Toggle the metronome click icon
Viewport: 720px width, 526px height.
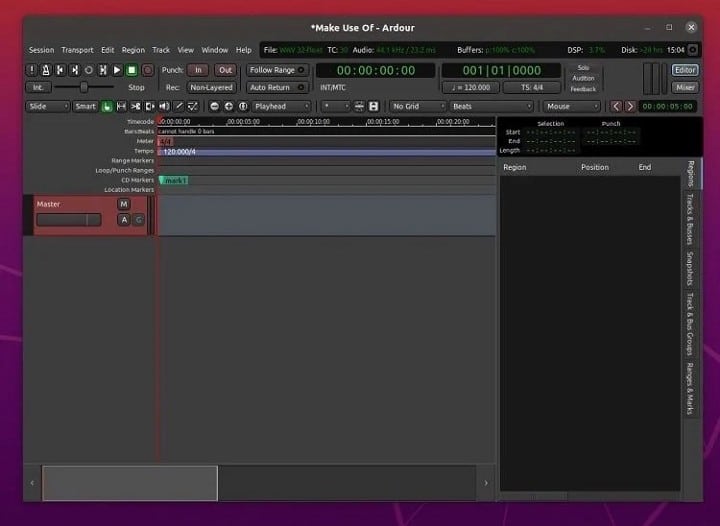[47, 70]
